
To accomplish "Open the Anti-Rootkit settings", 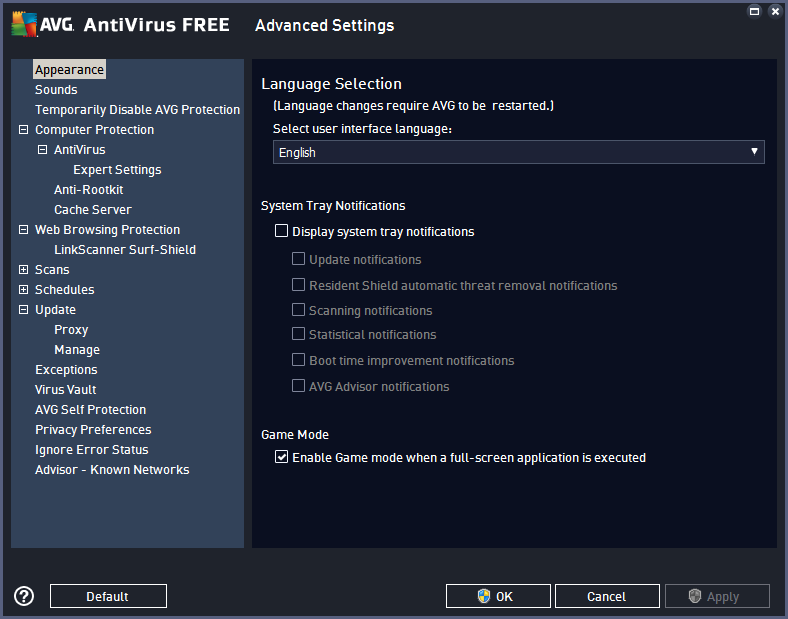I will [x=88, y=190].
